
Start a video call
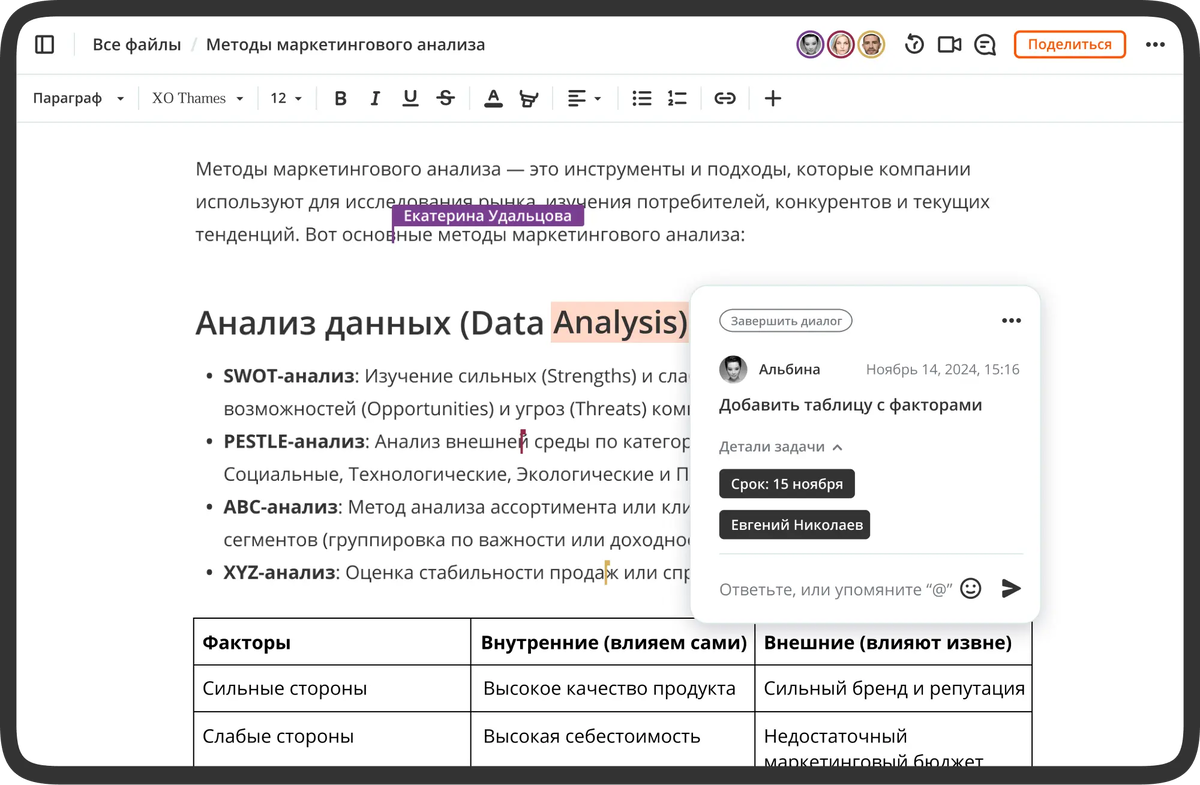(x=949, y=44)
